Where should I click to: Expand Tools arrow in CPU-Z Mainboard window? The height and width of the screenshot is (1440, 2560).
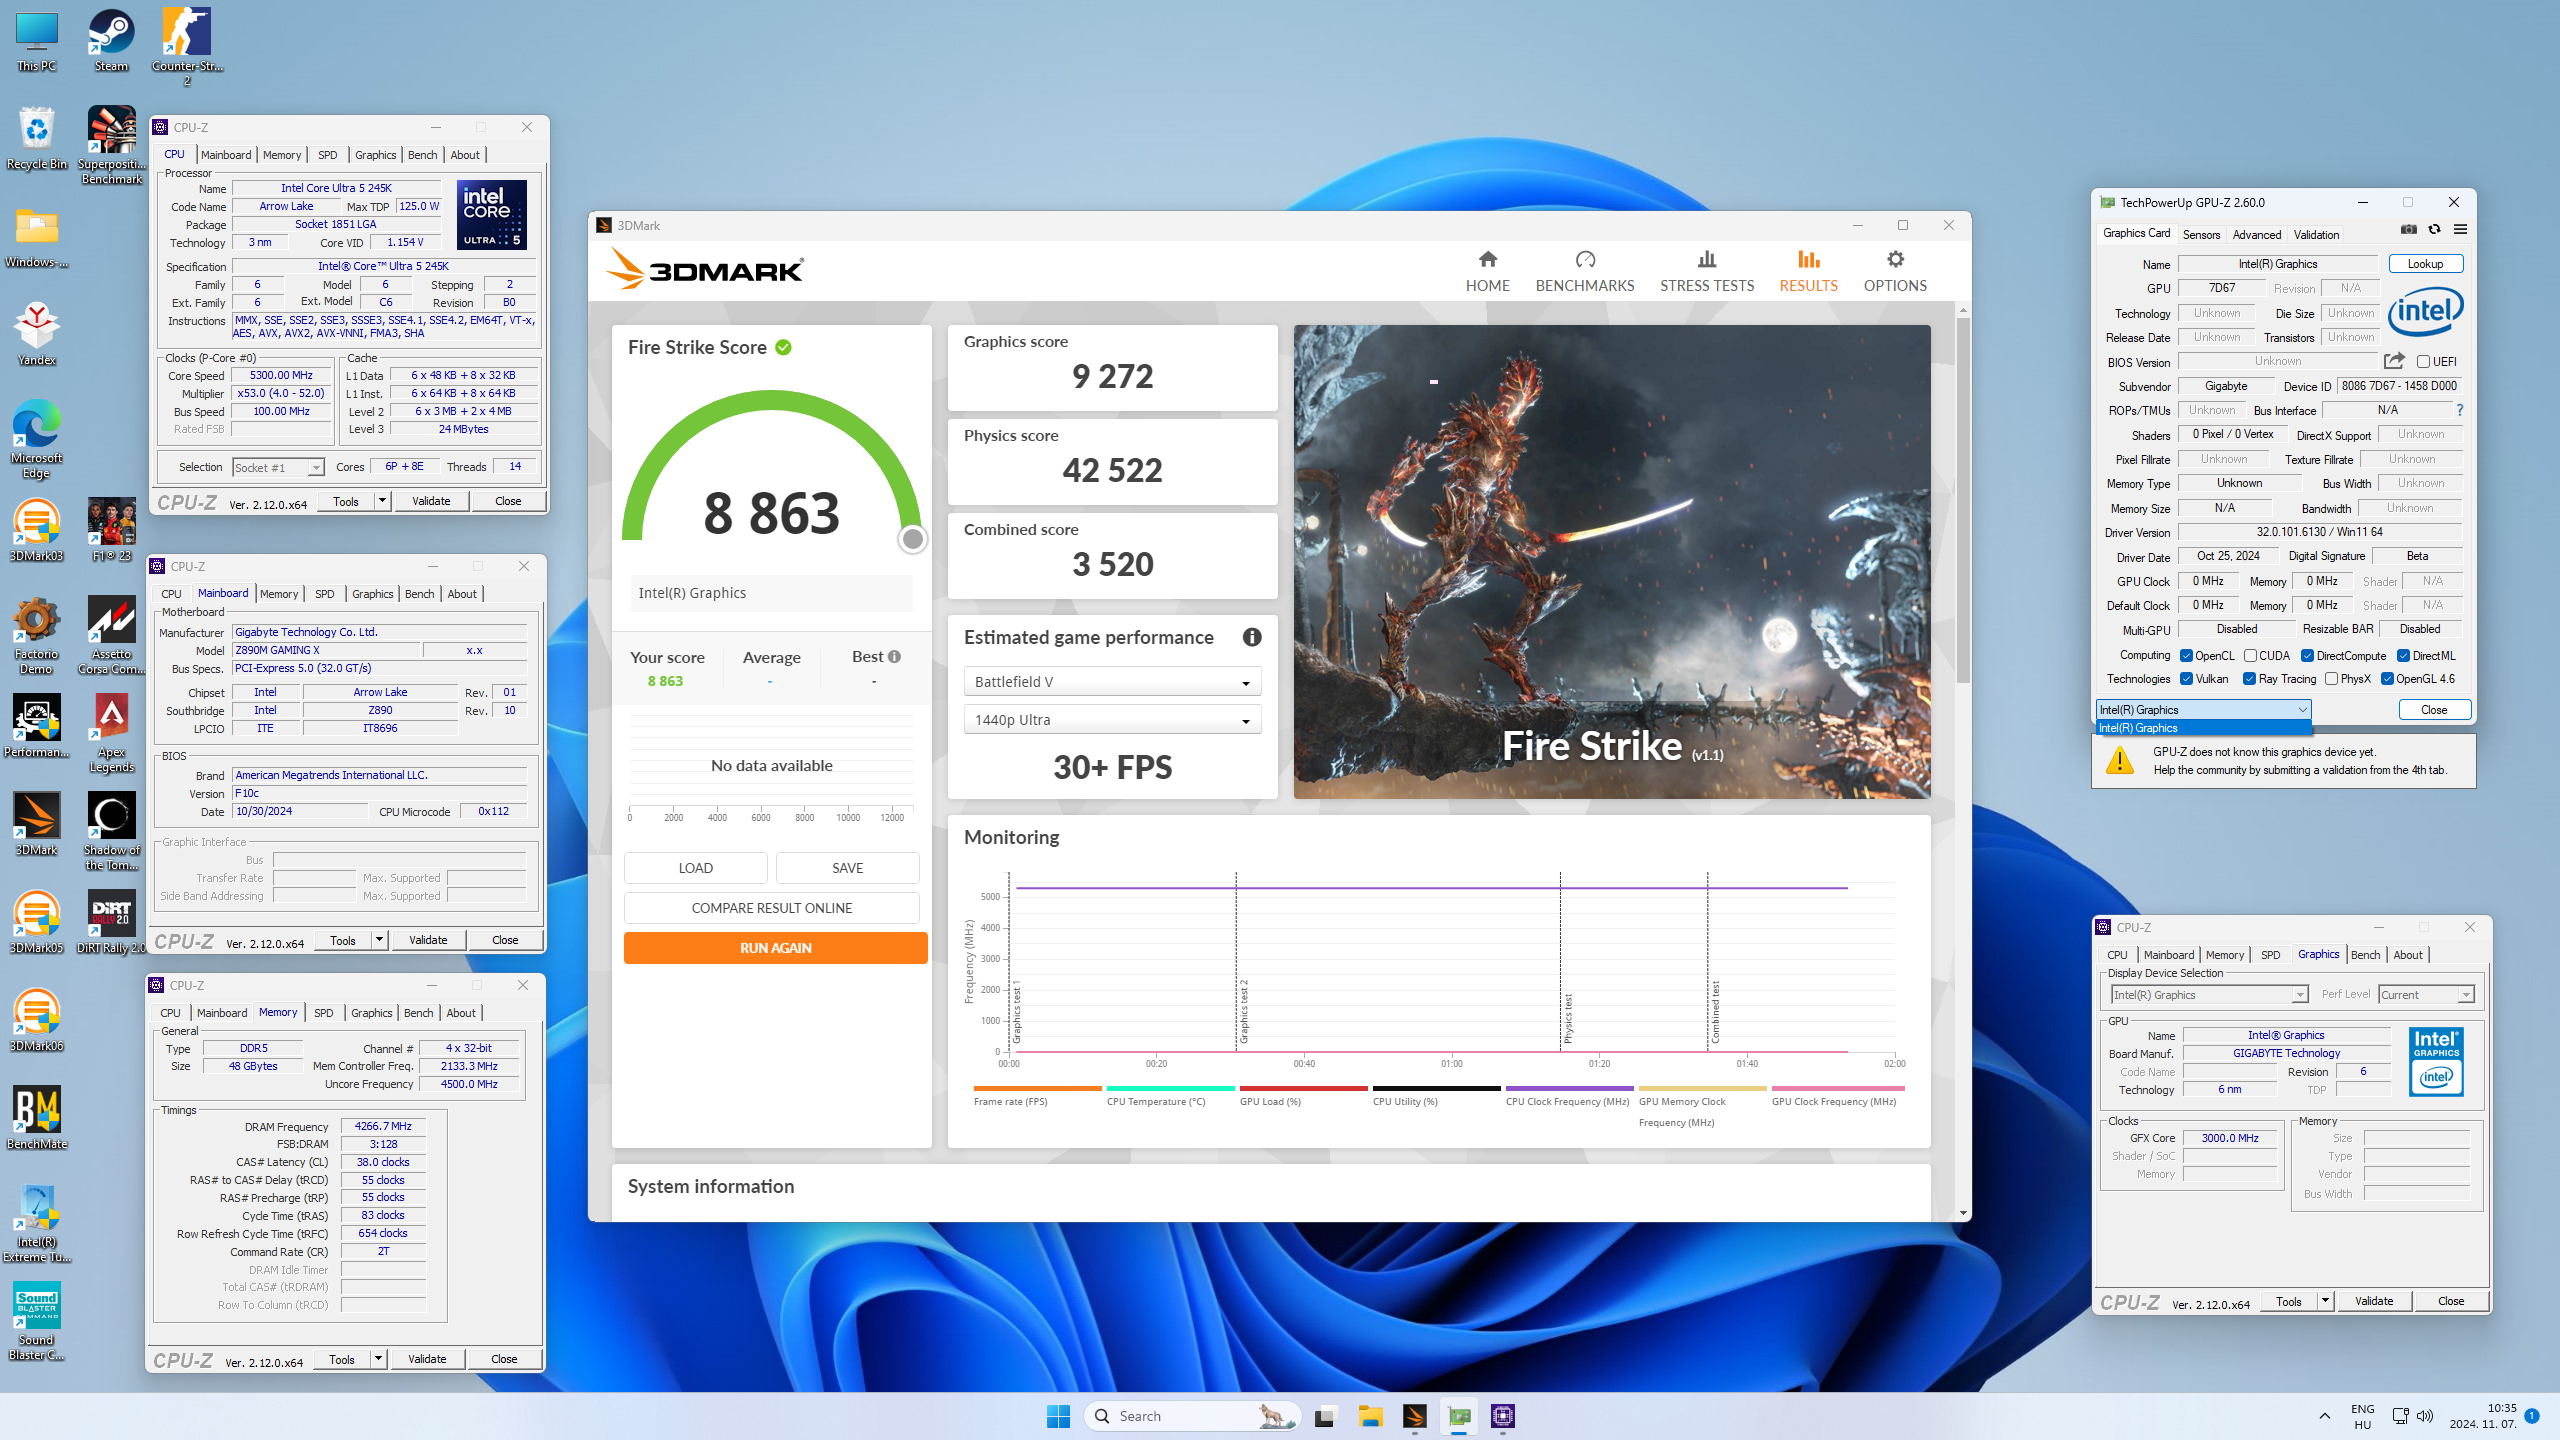(379, 940)
